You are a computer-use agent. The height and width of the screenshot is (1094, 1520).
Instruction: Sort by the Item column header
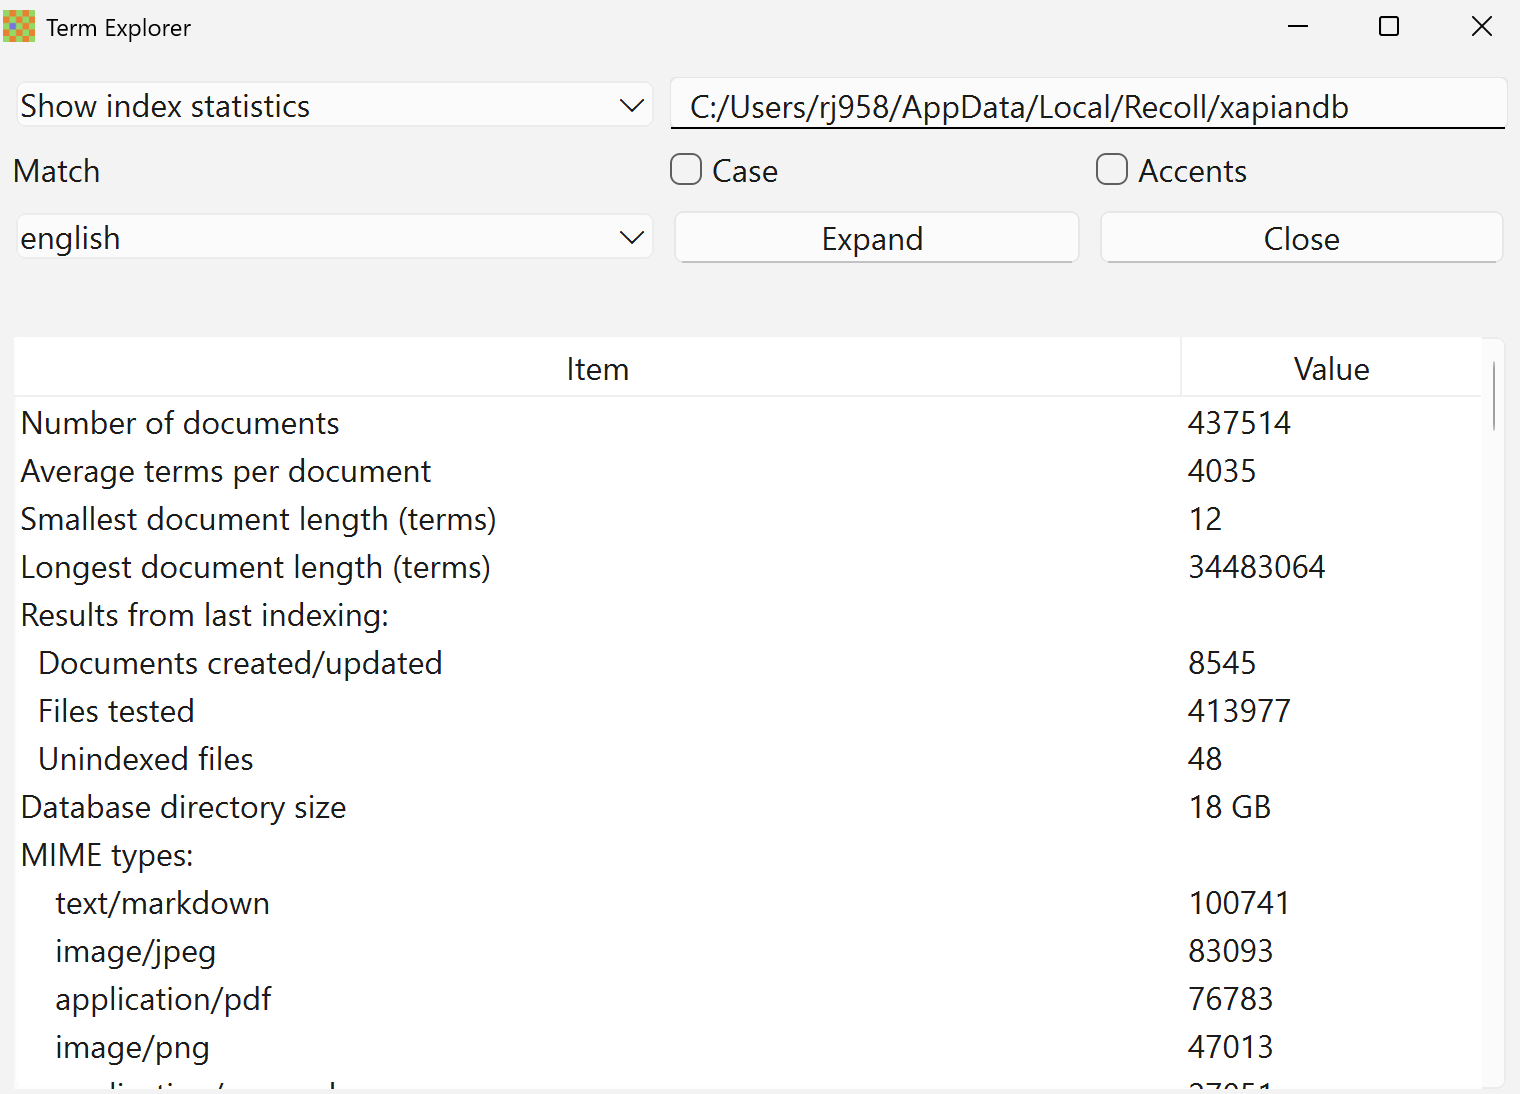pos(597,369)
